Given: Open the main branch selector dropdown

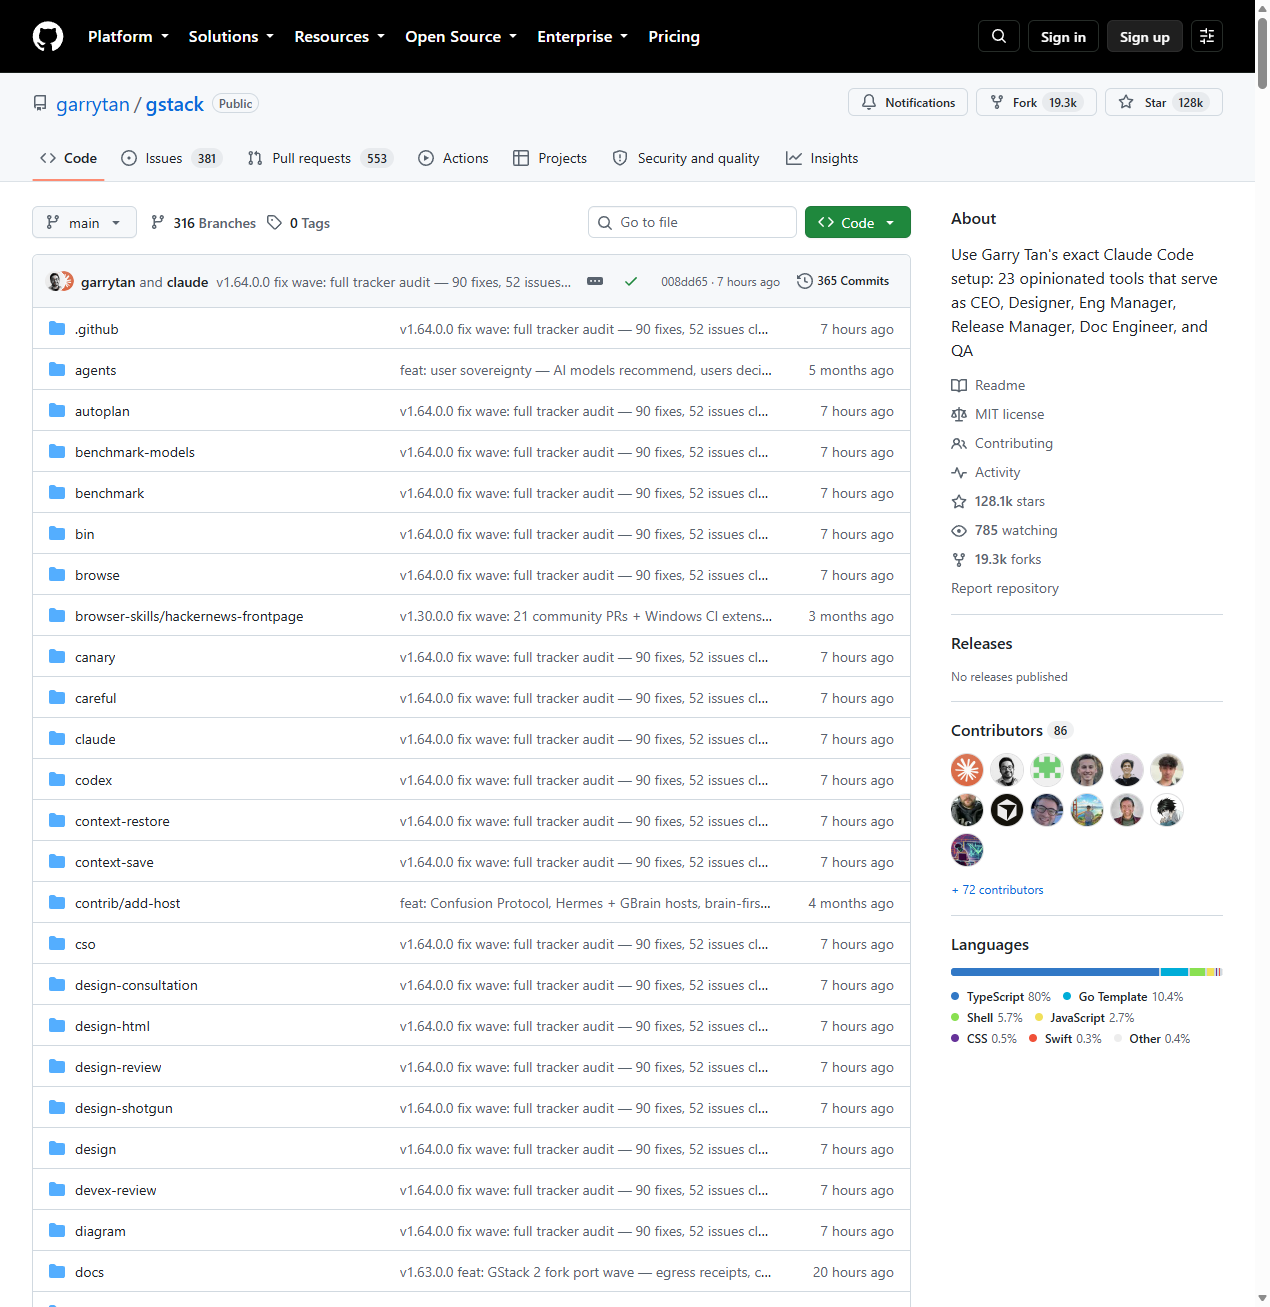Looking at the screenshot, I should click(x=84, y=222).
